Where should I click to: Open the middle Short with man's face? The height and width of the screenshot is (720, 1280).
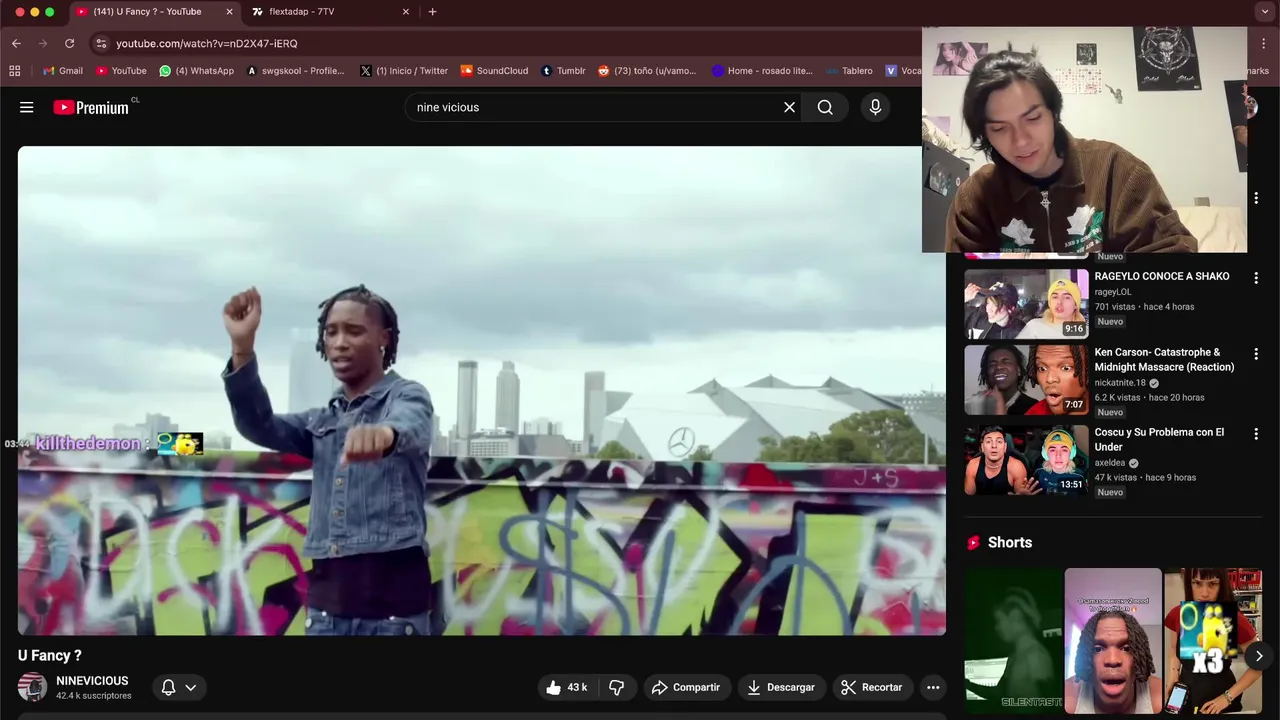pyautogui.click(x=1113, y=641)
